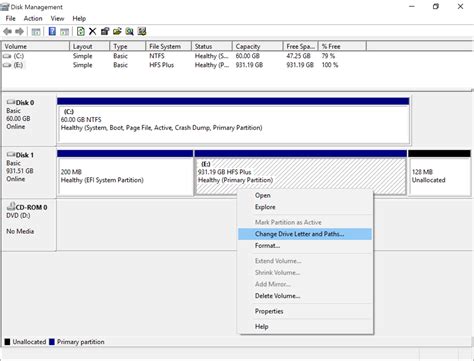Sort by the Status column header
Viewport: 474px width, 361px height.
212,46
